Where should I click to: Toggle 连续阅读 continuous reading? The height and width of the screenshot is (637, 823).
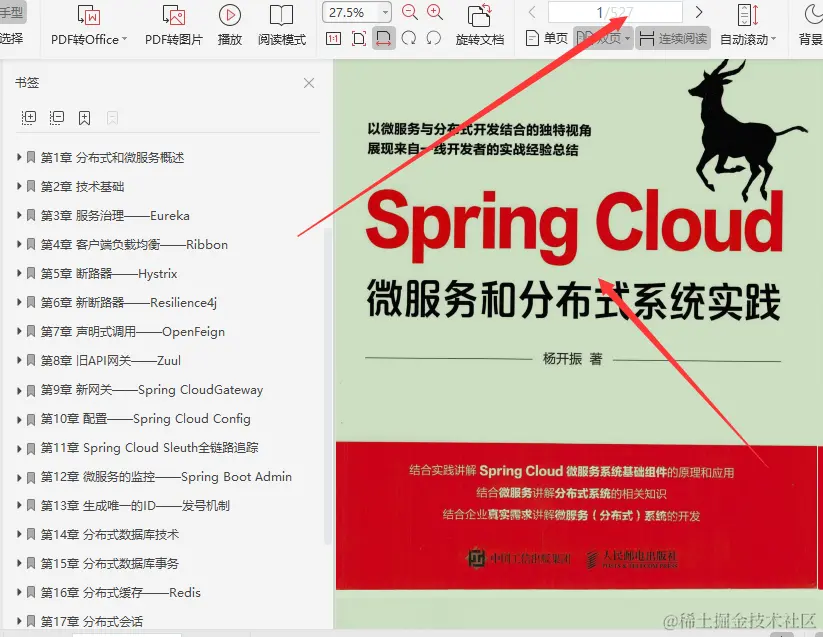(x=673, y=38)
